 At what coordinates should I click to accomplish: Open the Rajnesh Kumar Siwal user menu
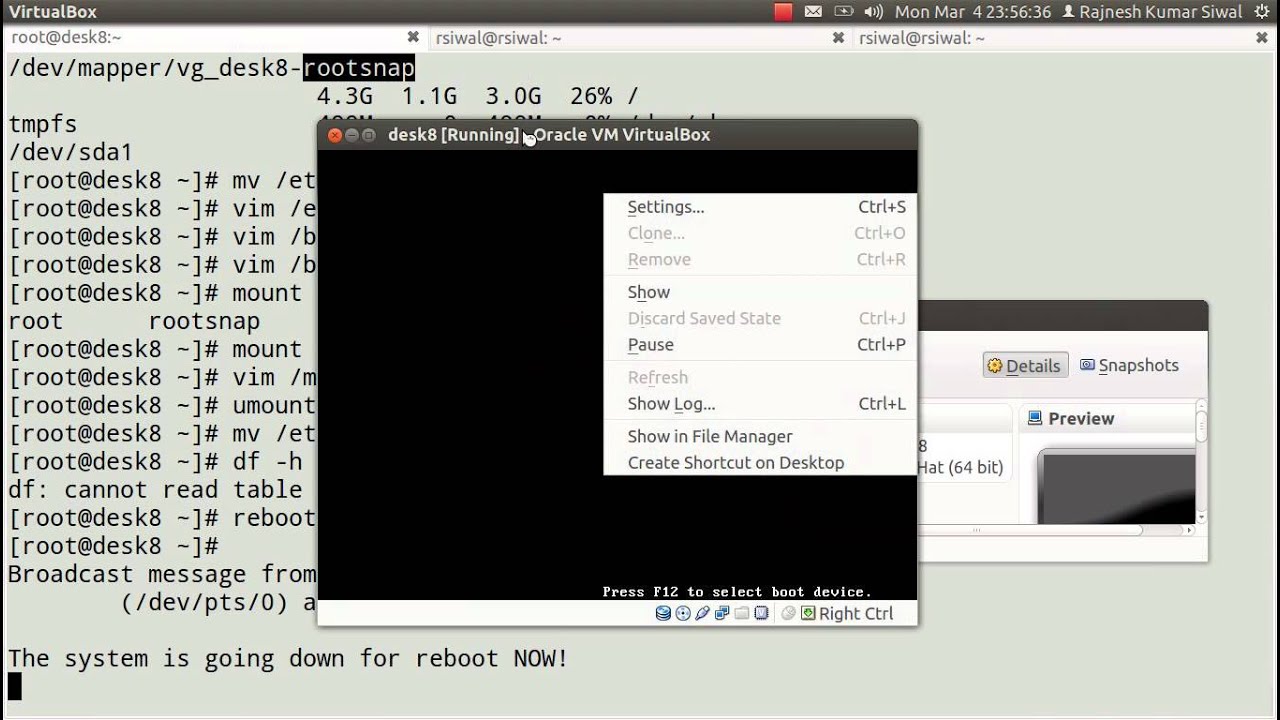click(1151, 12)
